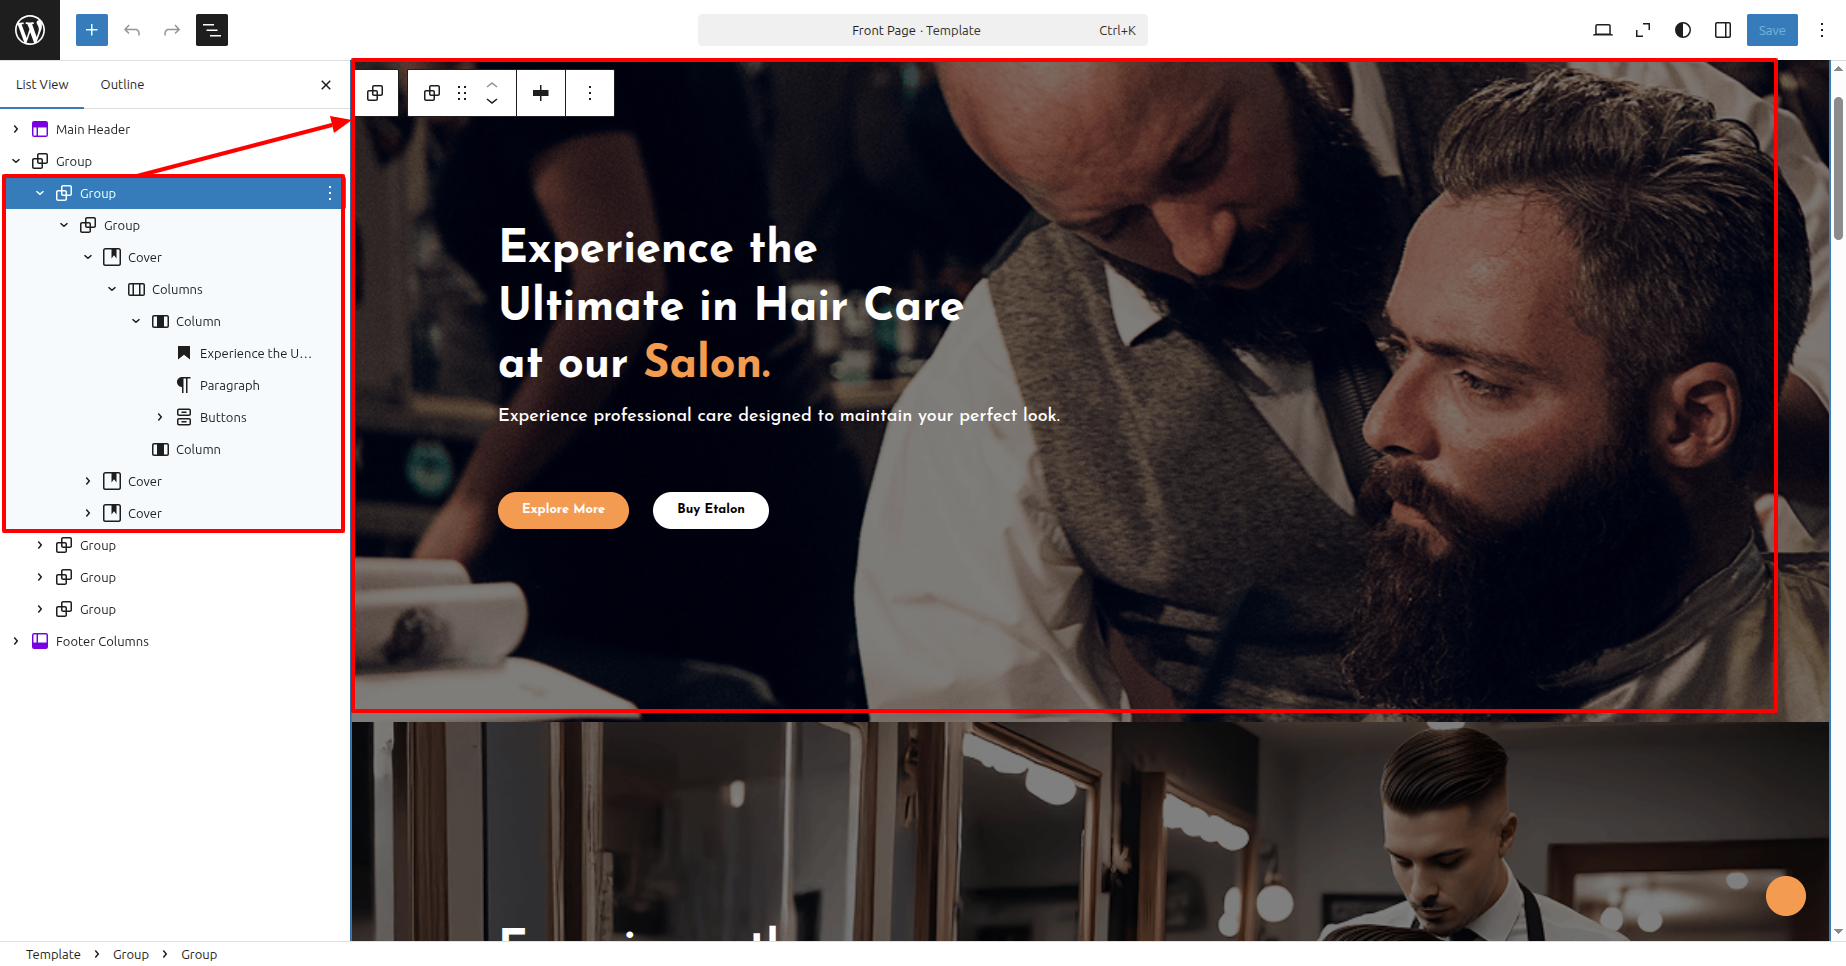Collapse the Columns tree item
1846x966 pixels.
[112, 289]
